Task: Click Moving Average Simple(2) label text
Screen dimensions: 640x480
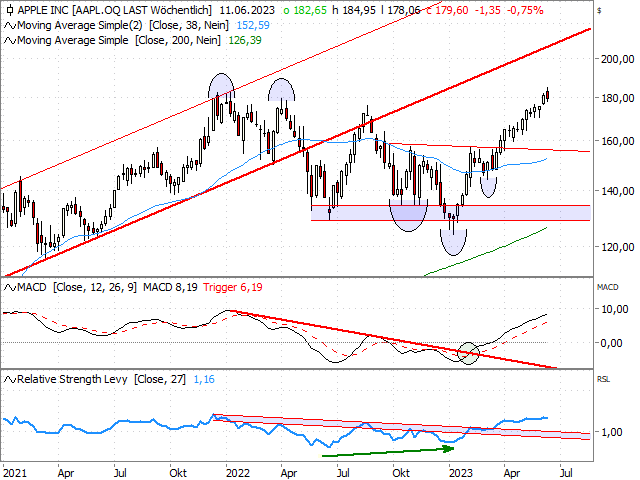Action: [x=80, y=25]
